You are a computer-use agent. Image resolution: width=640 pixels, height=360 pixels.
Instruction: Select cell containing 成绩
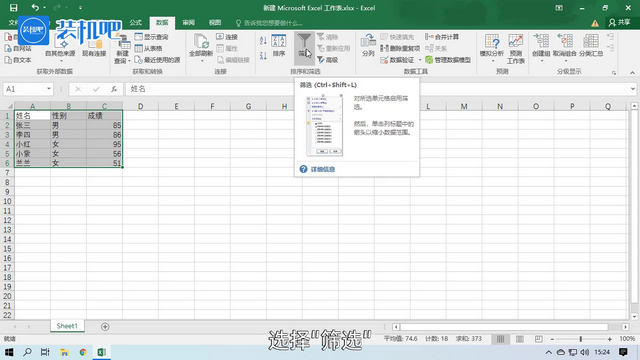[x=104, y=116]
